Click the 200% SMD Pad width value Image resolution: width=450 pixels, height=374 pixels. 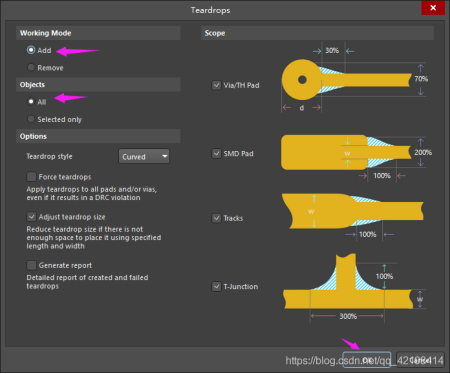coord(423,152)
